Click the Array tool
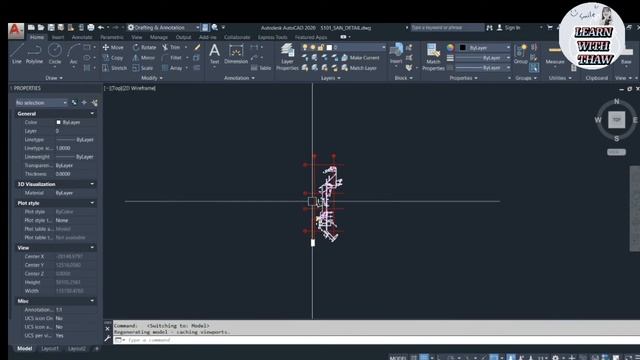Screen dimensions: 640x360 pyautogui.click(x=172, y=68)
